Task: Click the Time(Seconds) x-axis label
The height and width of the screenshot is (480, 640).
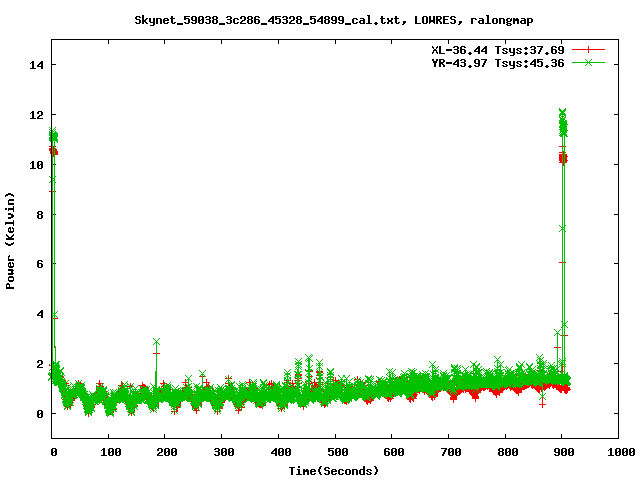Action: [x=334, y=471]
